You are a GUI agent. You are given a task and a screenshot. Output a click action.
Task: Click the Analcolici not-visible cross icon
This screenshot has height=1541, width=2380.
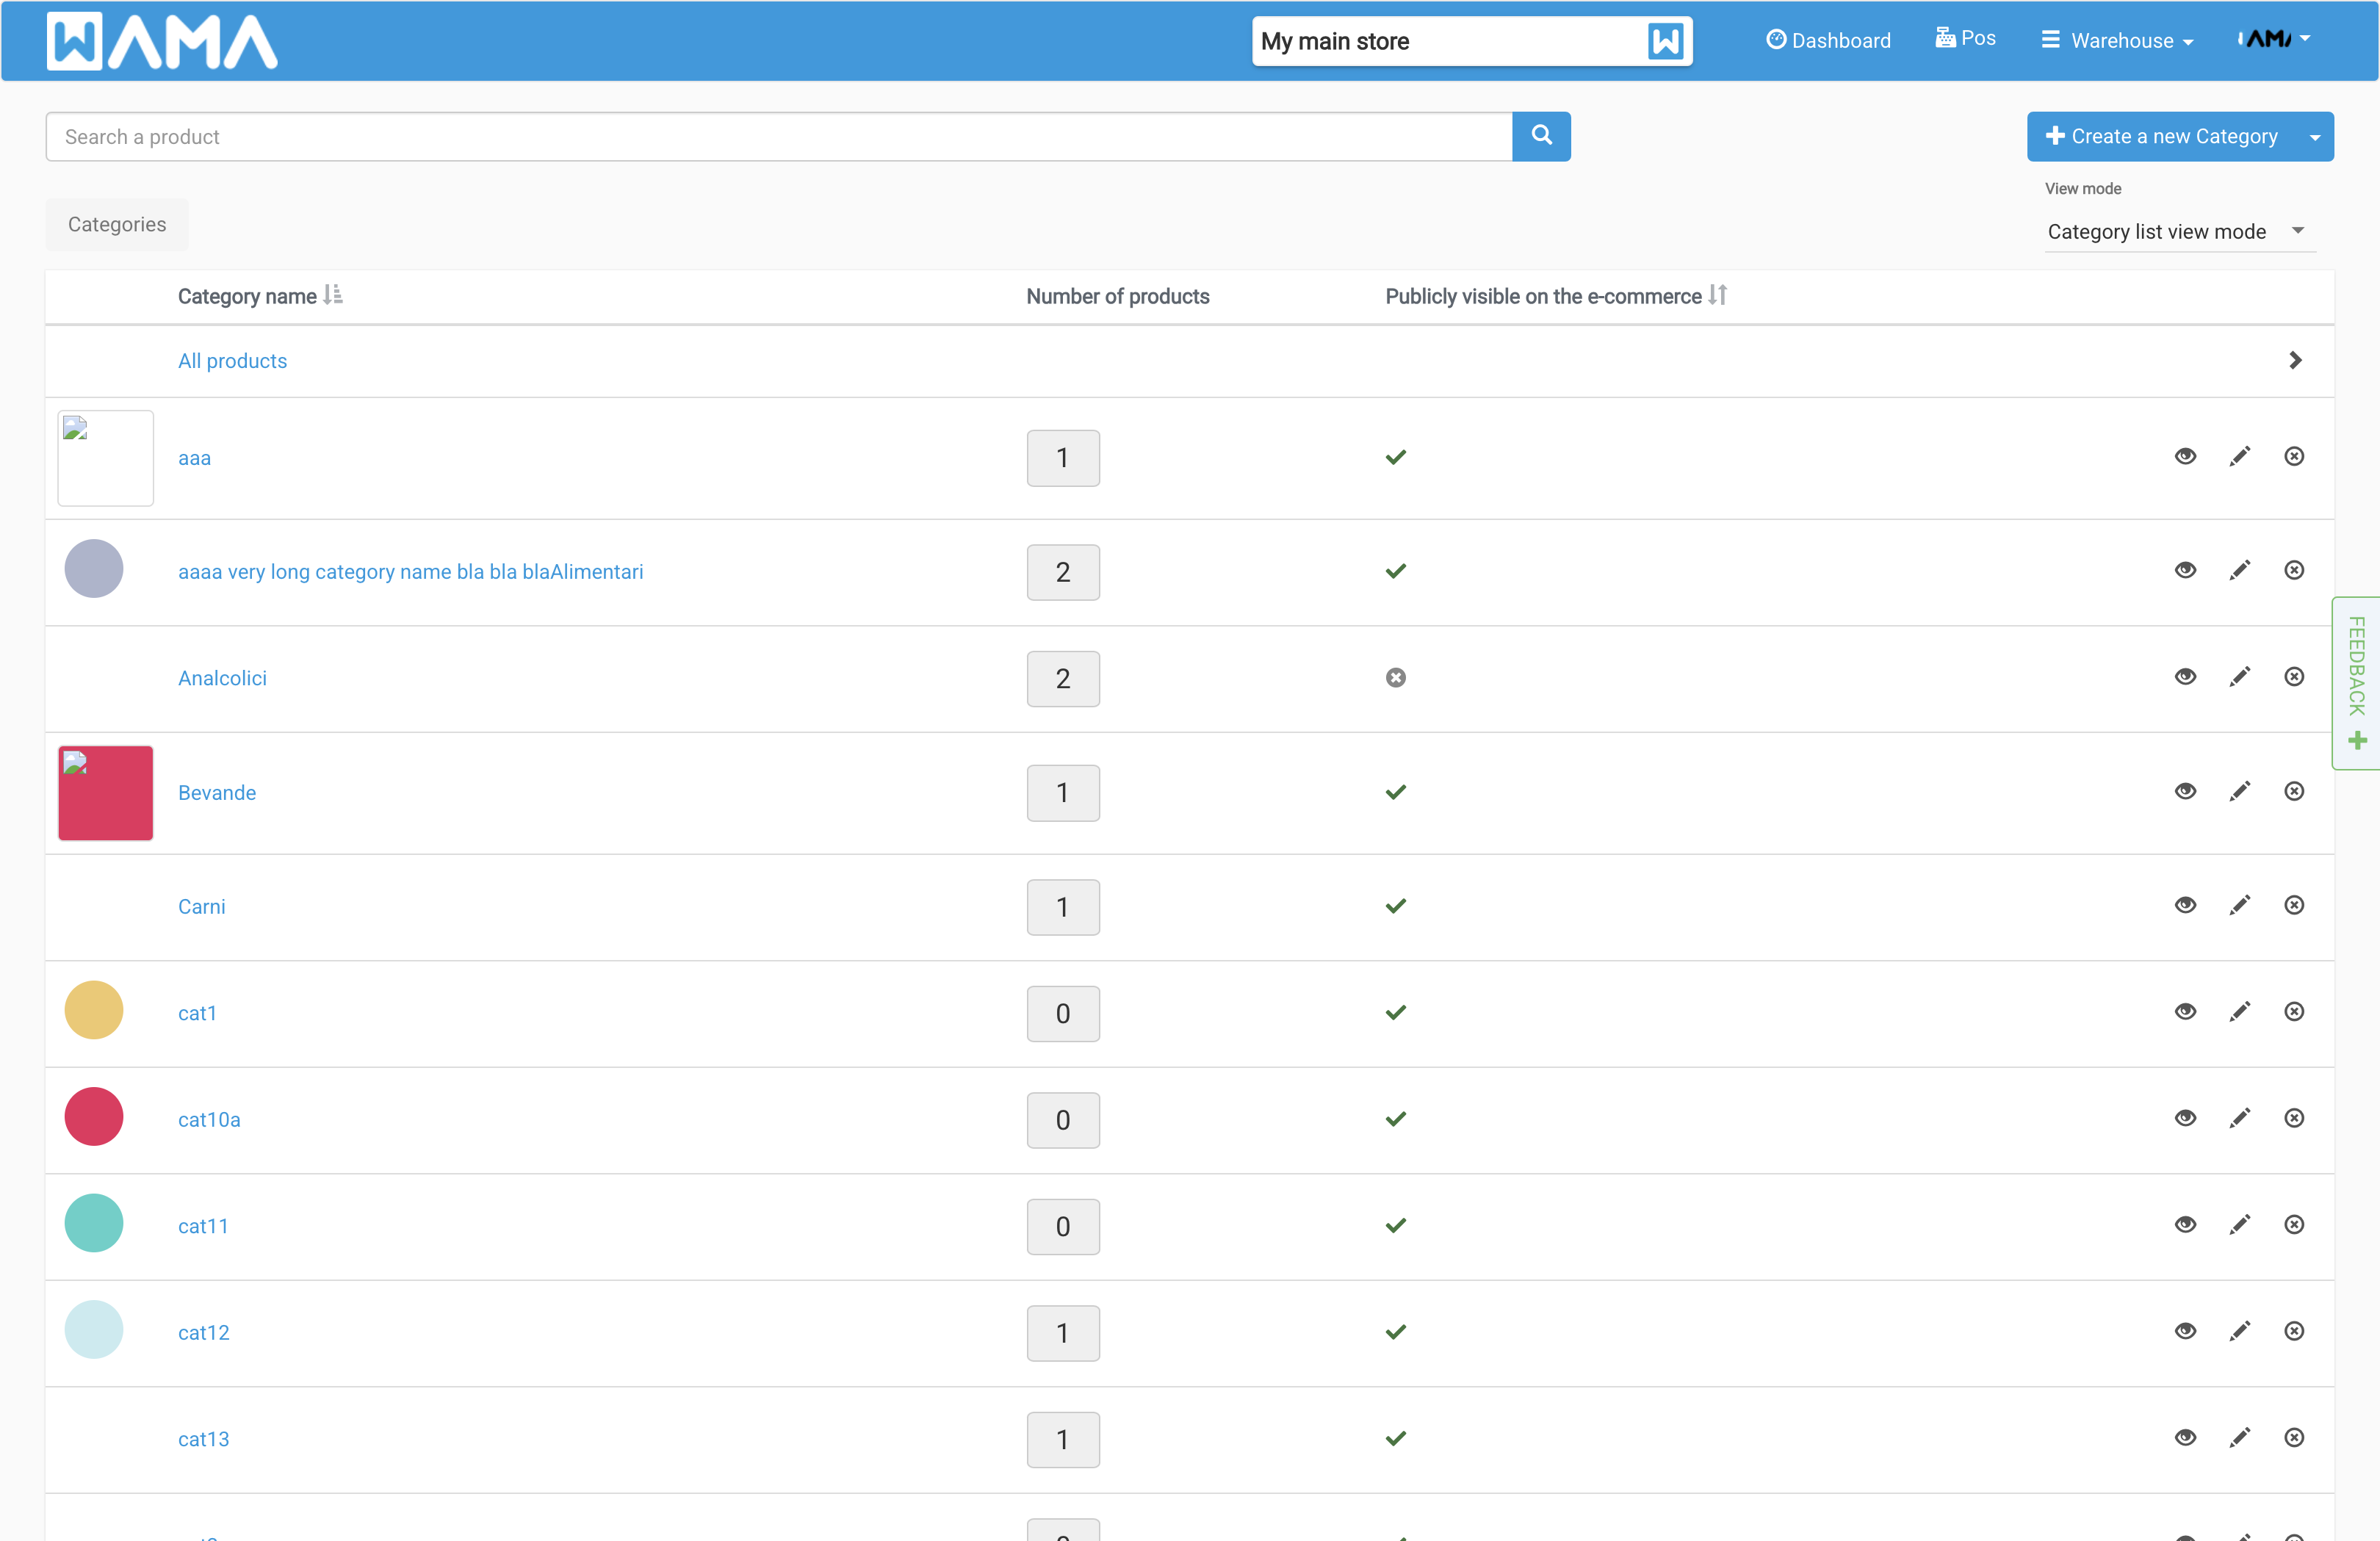click(x=1396, y=678)
